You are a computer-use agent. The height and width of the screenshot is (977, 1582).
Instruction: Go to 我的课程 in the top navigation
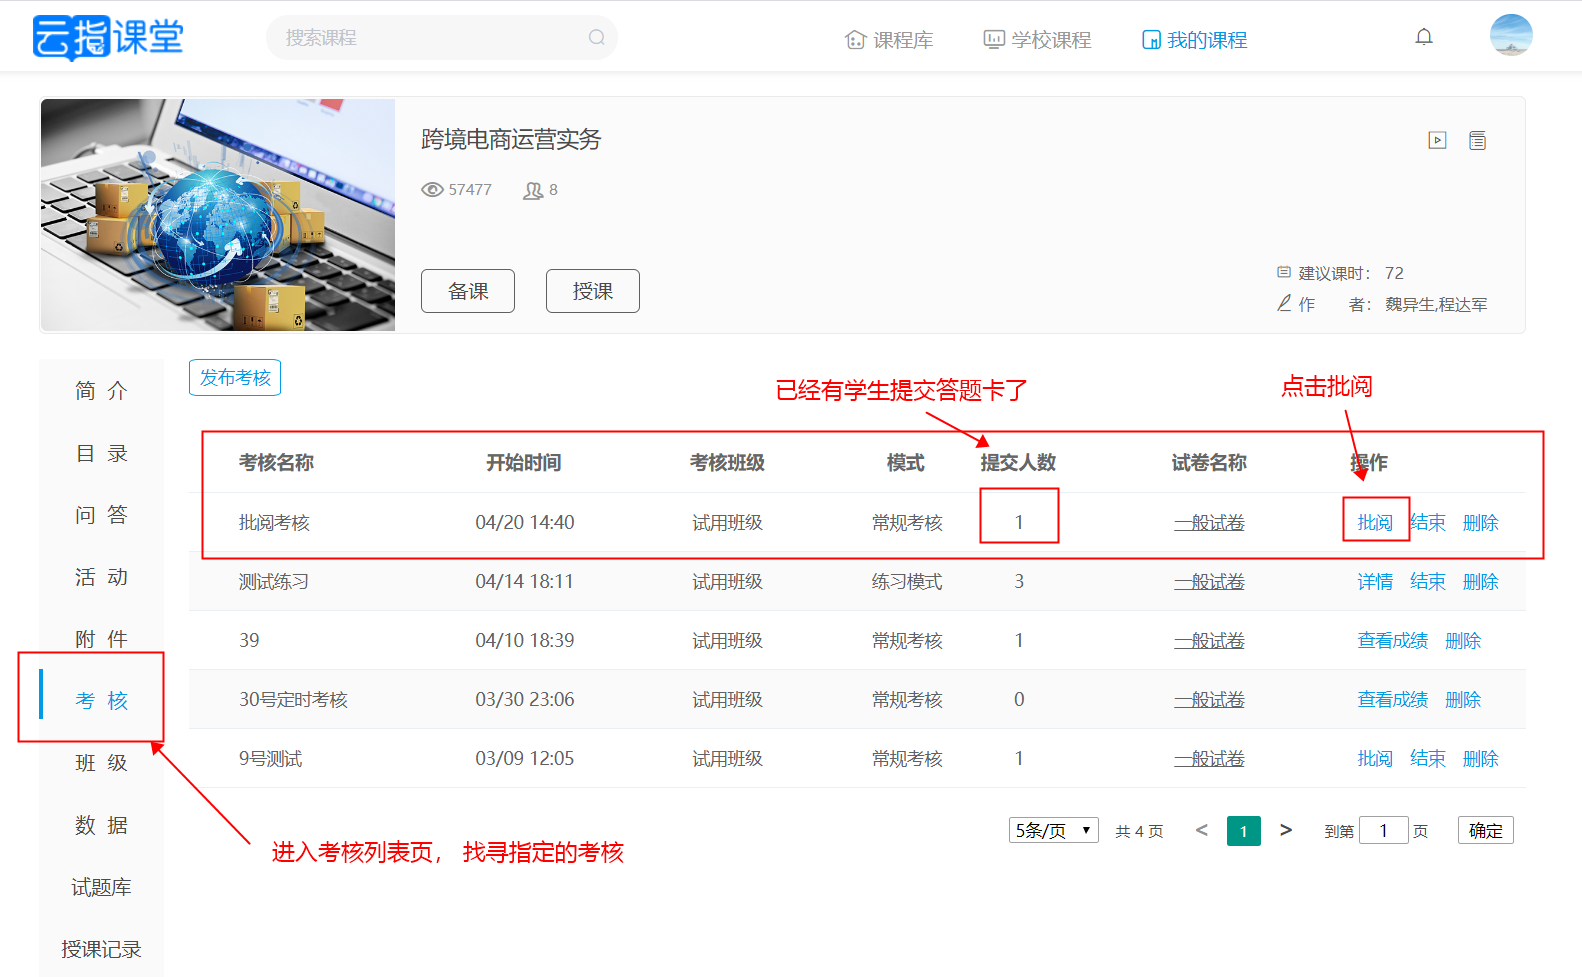(1195, 40)
